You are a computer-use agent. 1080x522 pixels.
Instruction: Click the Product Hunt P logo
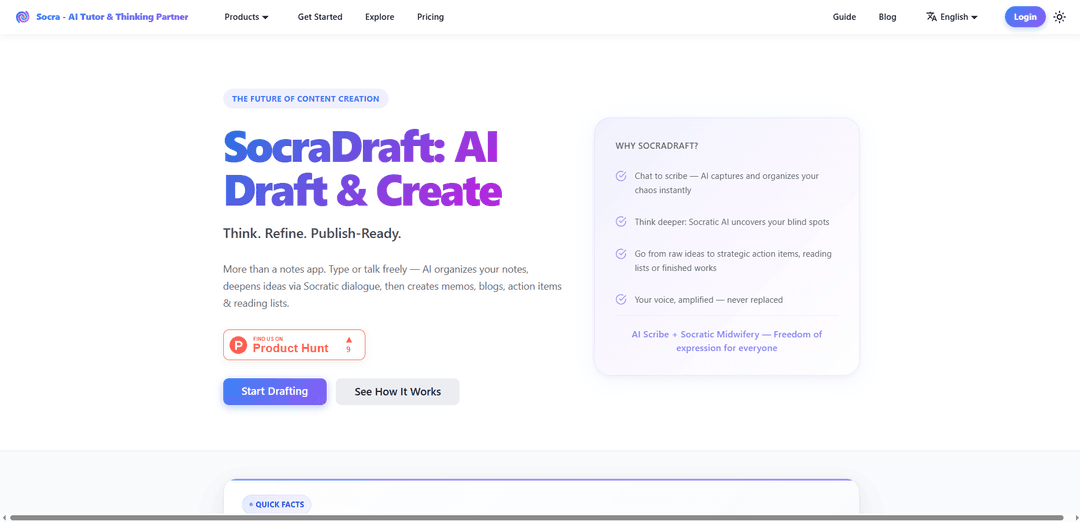tap(238, 345)
